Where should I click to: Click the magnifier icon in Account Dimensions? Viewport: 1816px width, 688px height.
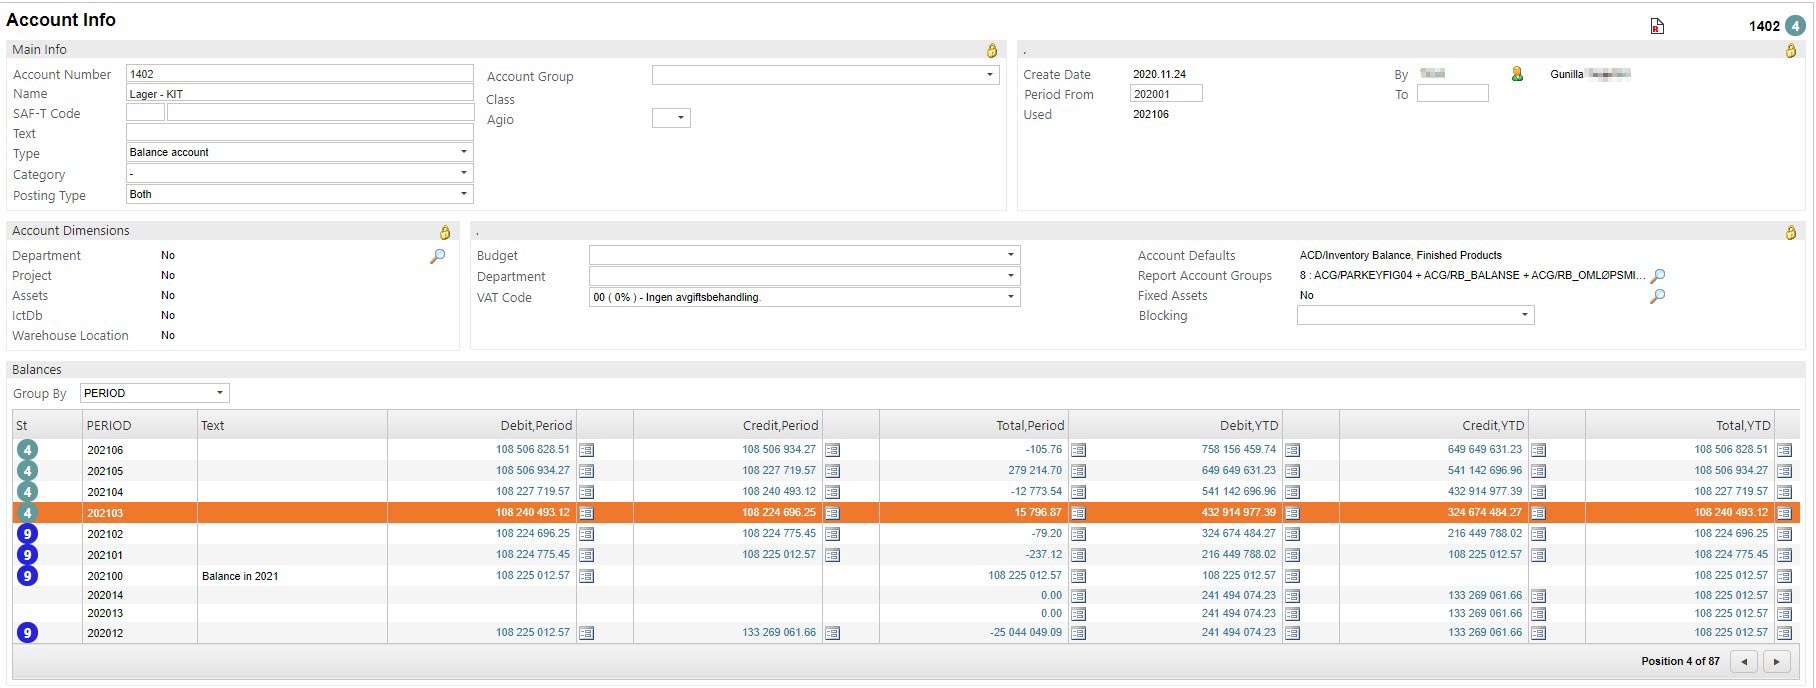pos(437,257)
